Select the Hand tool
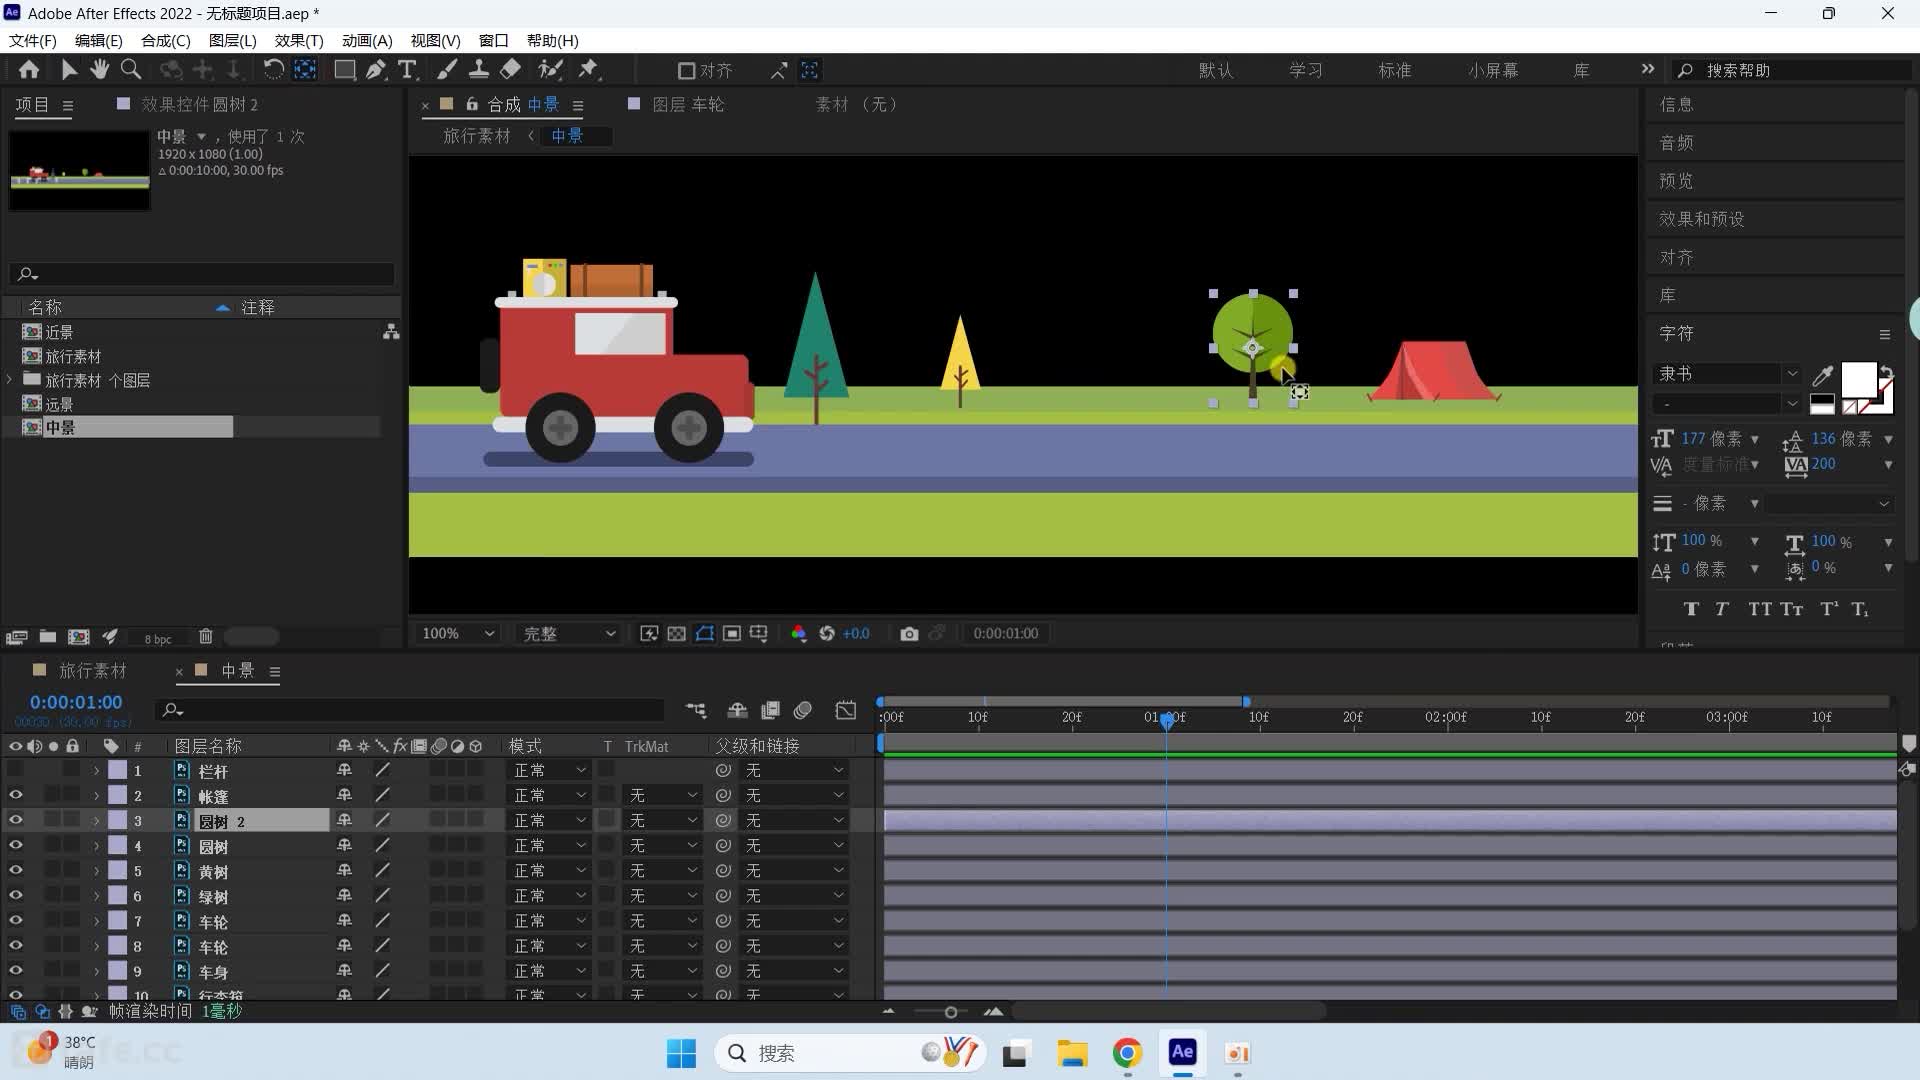The image size is (1920, 1080). 99,70
